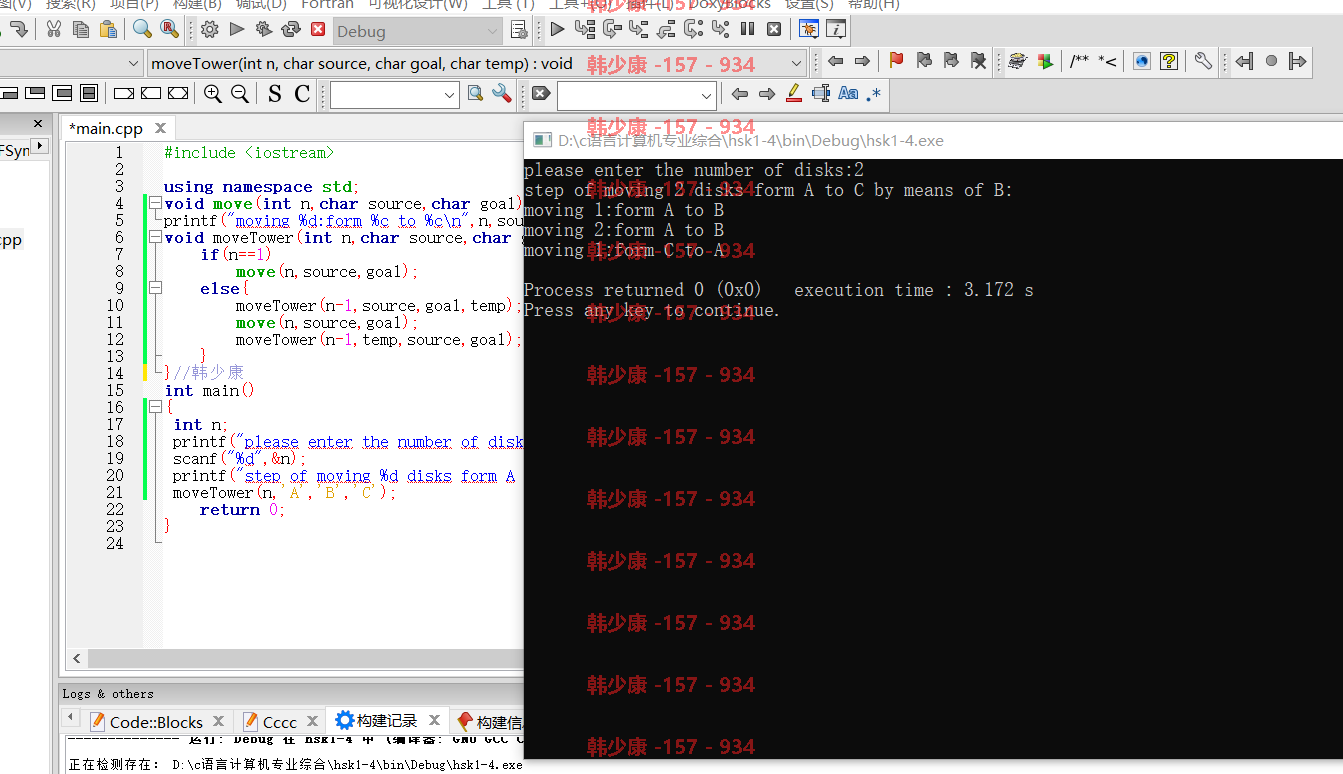Toggle the Match case Aa option
The image size is (1343, 774).
(848, 94)
